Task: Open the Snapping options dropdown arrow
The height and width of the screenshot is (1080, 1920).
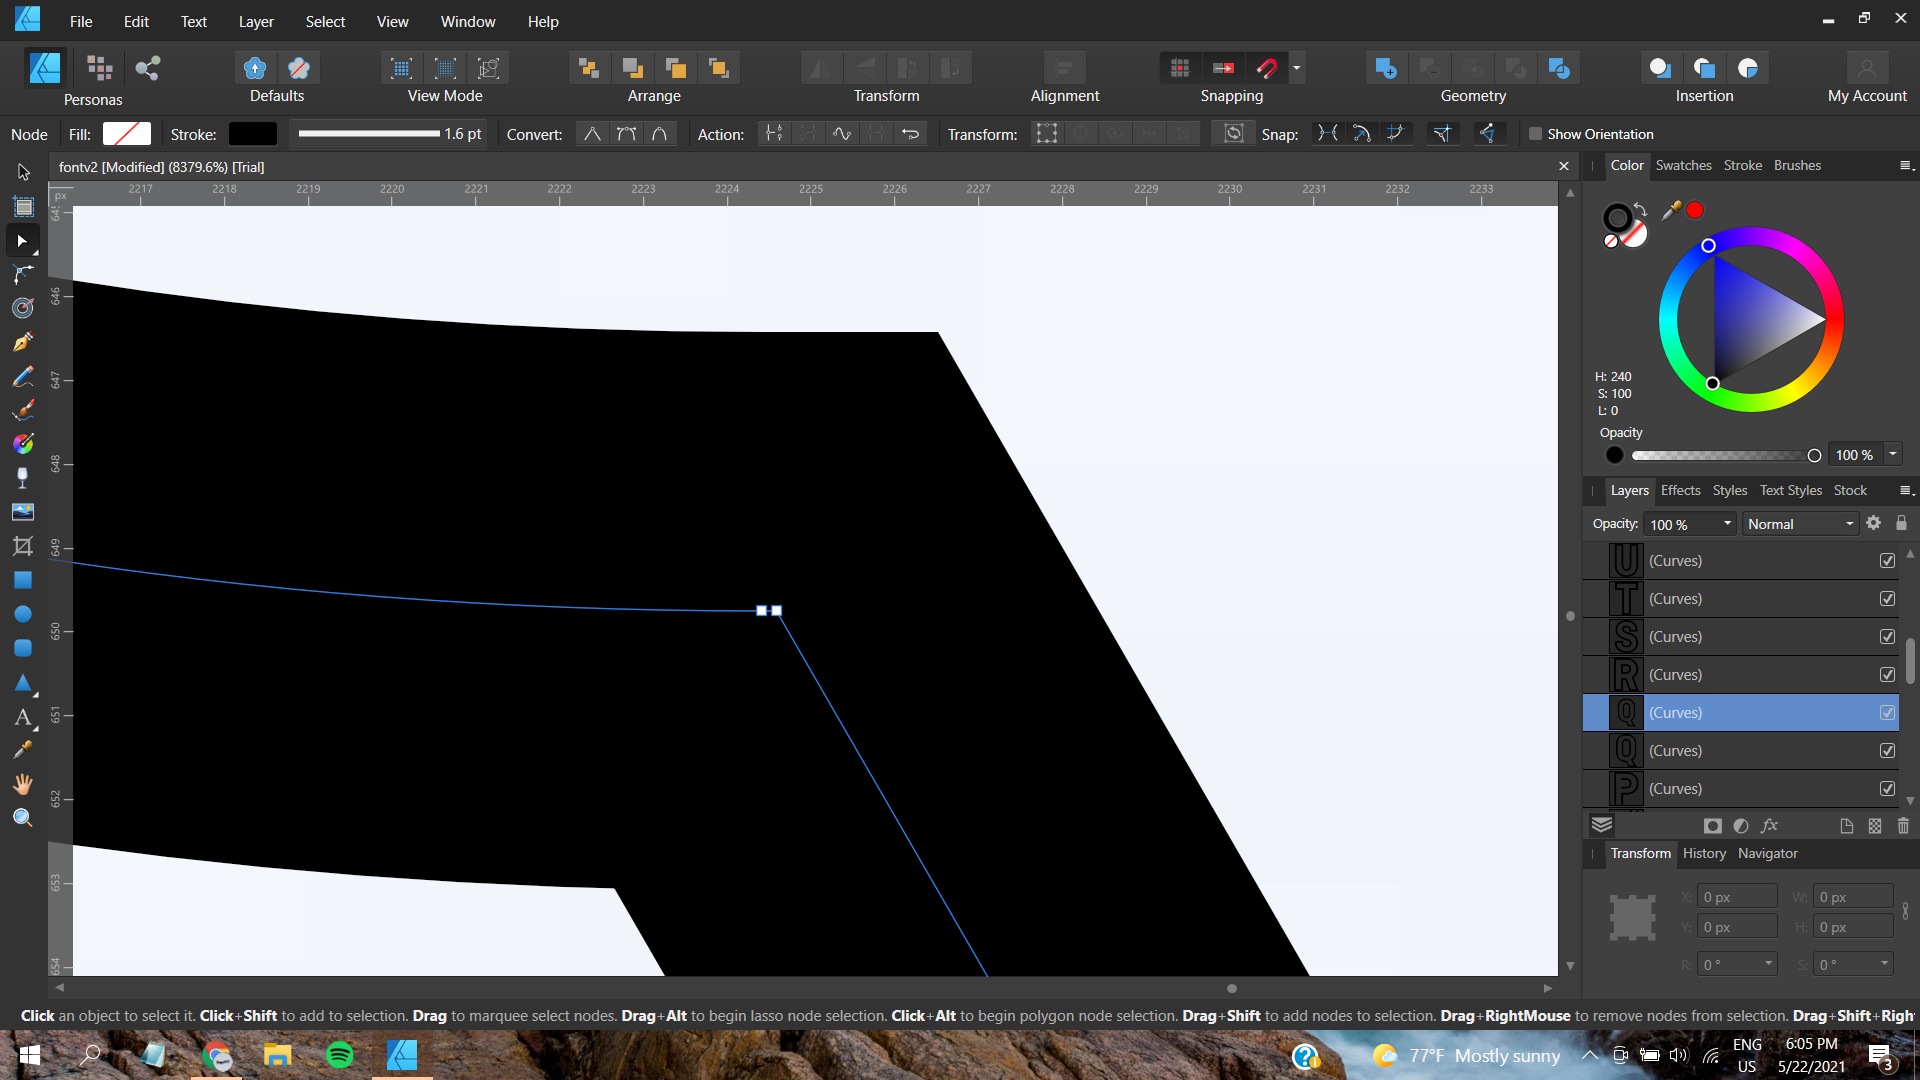Action: point(1296,68)
